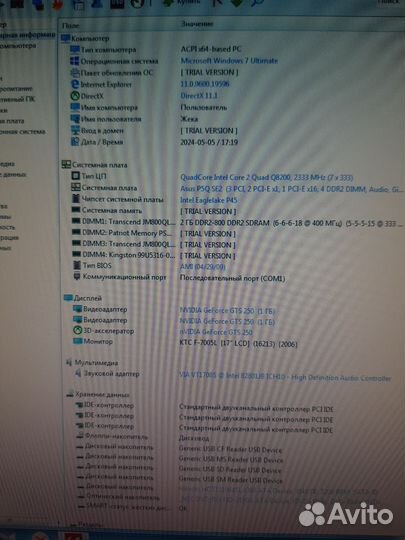Click the Windows icon beside Операционная система
The height and width of the screenshot is (540, 405).
(74, 61)
